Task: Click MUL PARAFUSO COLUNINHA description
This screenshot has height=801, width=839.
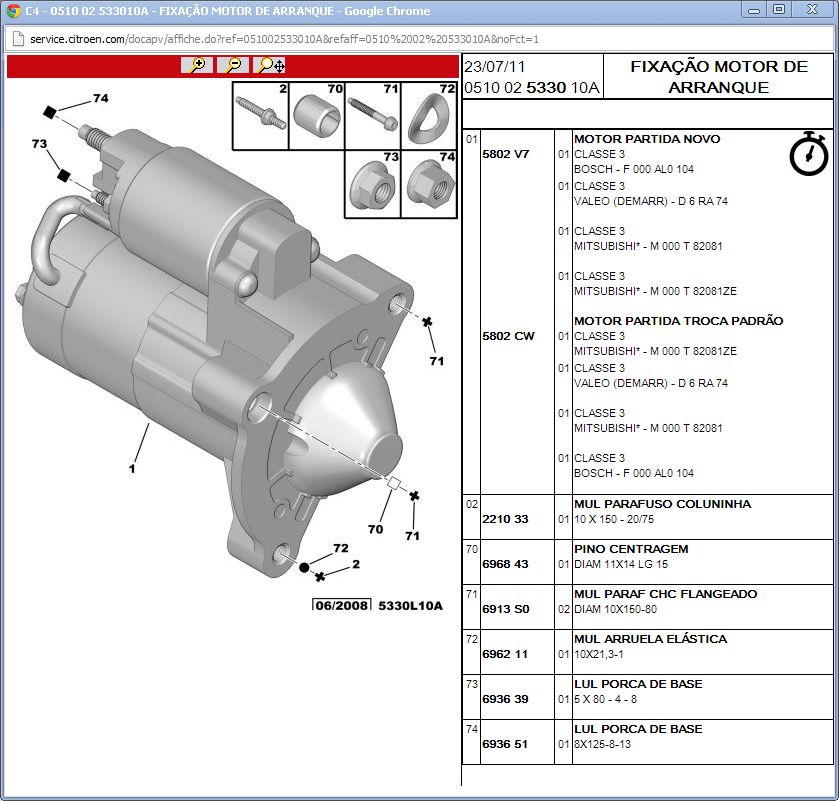Action: tap(662, 504)
